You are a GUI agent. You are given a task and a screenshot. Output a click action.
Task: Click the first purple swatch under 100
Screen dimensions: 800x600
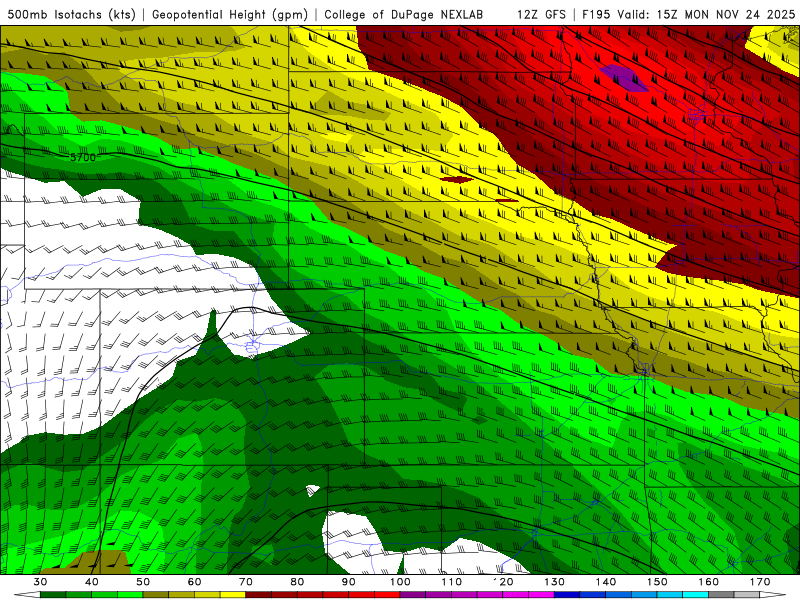413,595
